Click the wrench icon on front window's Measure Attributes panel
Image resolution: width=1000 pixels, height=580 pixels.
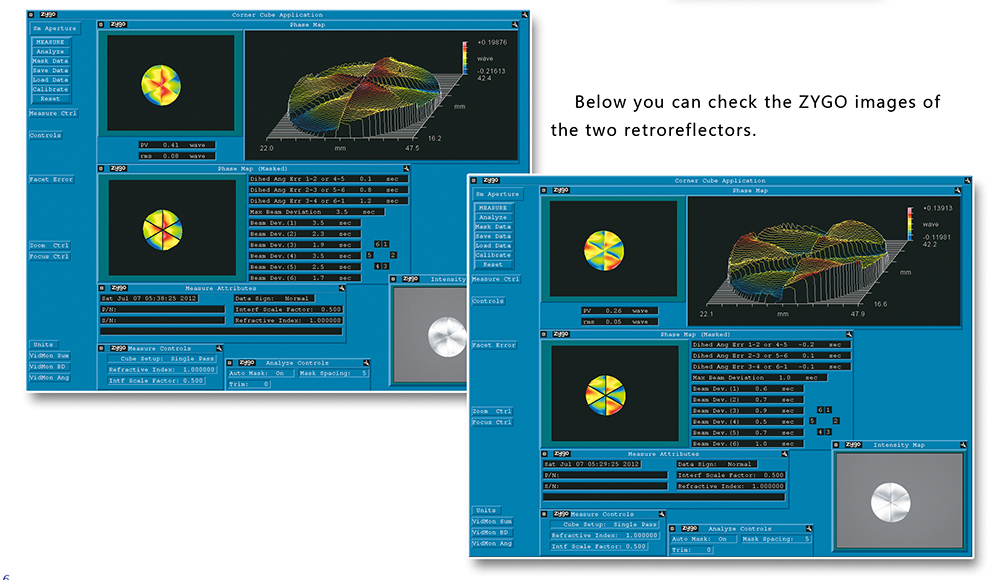(x=787, y=454)
